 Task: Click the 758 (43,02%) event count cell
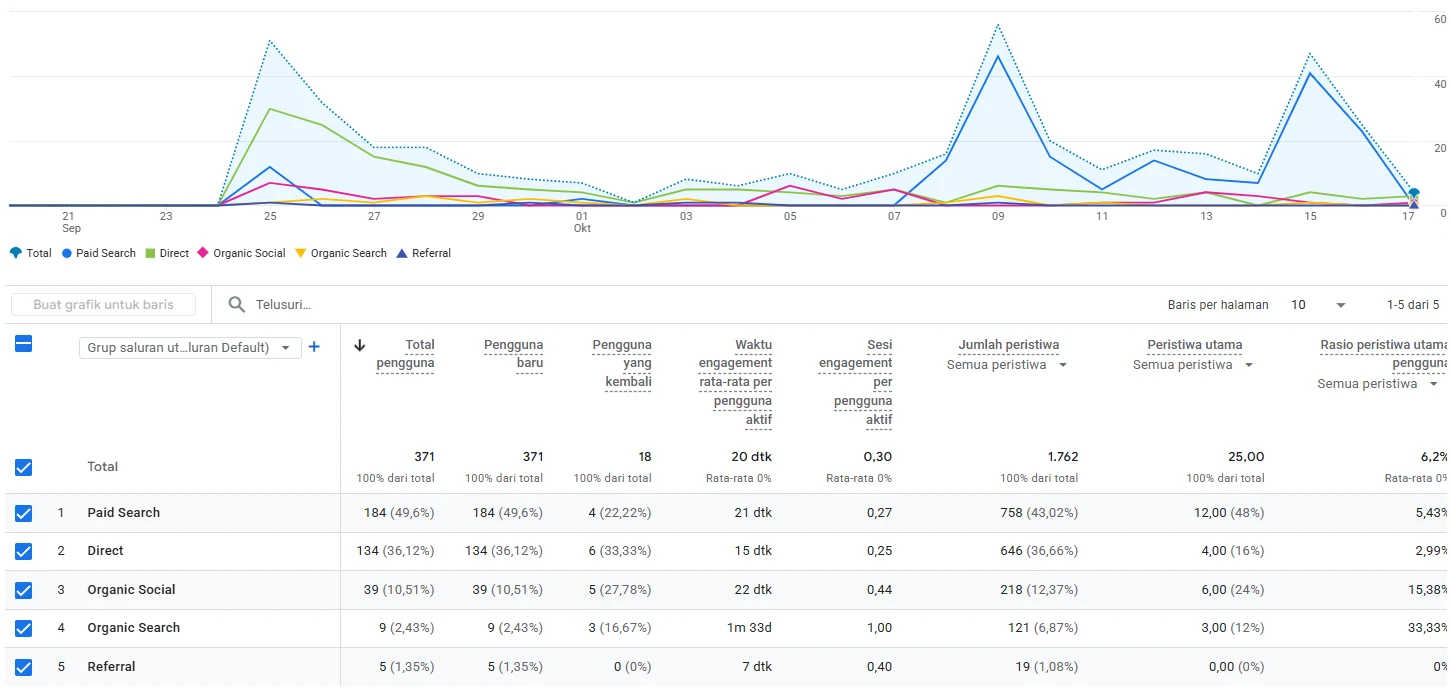tap(1039, 513)
